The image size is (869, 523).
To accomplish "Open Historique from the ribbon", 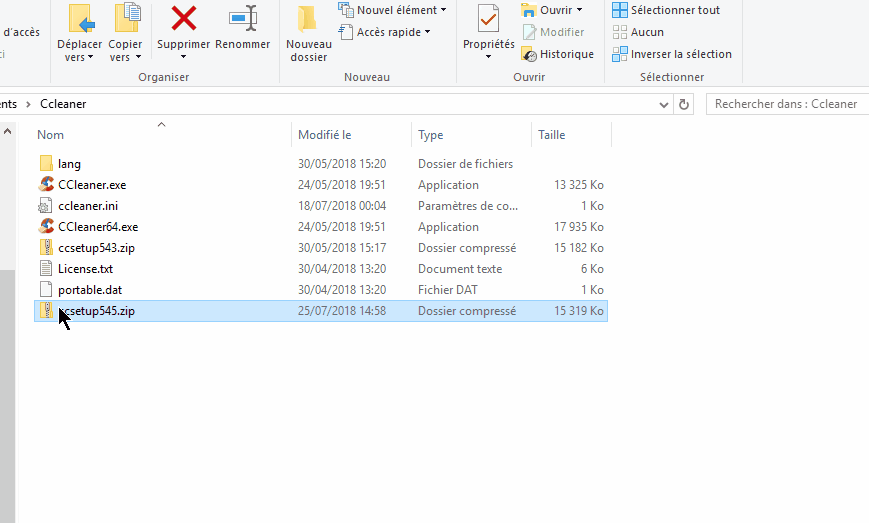I will tap(558, 54).
